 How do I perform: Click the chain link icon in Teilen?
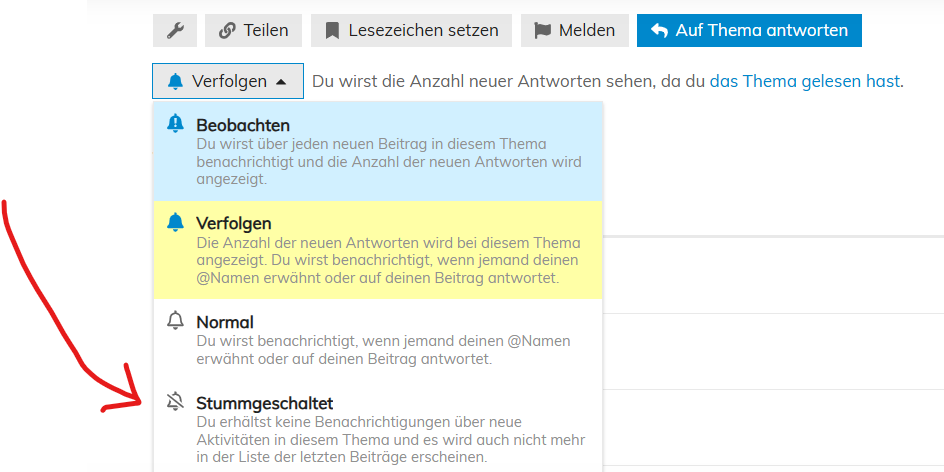pyautogui.click(x=226, y=31)
